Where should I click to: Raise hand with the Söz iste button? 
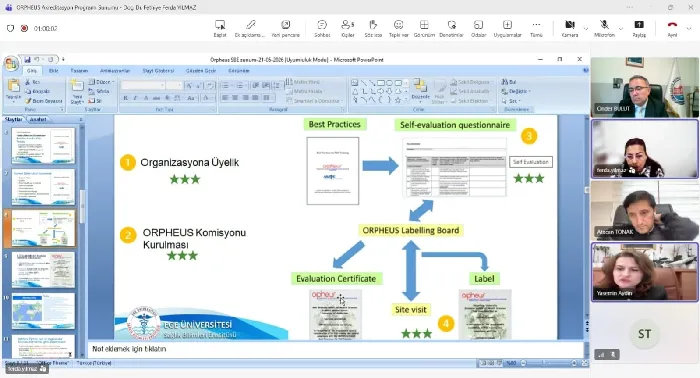[373, 28]
